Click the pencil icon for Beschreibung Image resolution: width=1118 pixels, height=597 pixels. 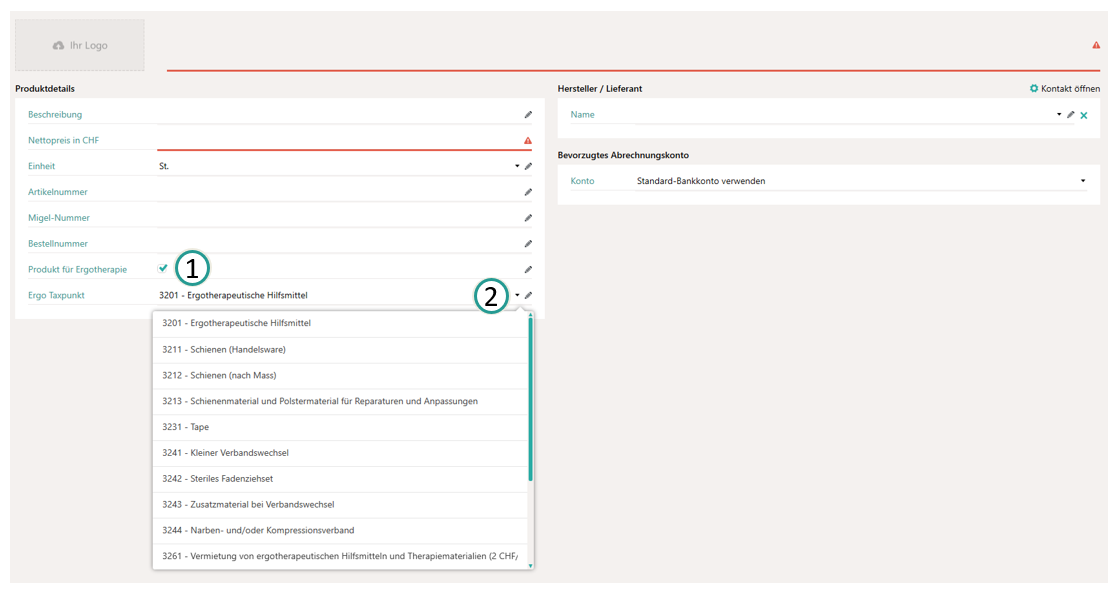[x=528, y=115]
